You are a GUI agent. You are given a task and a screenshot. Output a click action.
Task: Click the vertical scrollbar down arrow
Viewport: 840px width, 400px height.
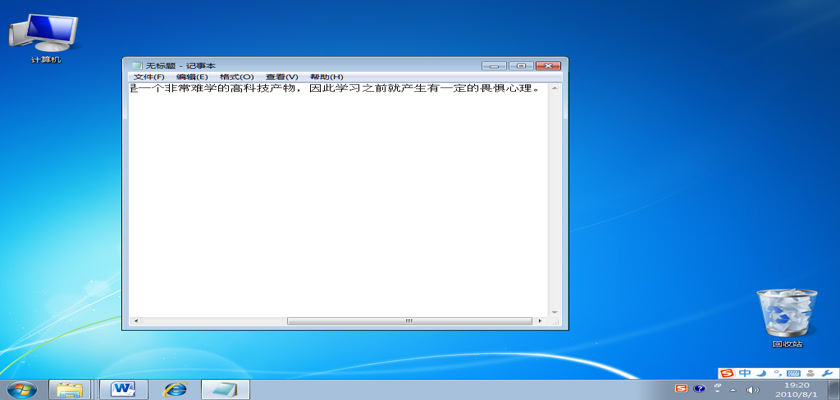coord(555,309)
